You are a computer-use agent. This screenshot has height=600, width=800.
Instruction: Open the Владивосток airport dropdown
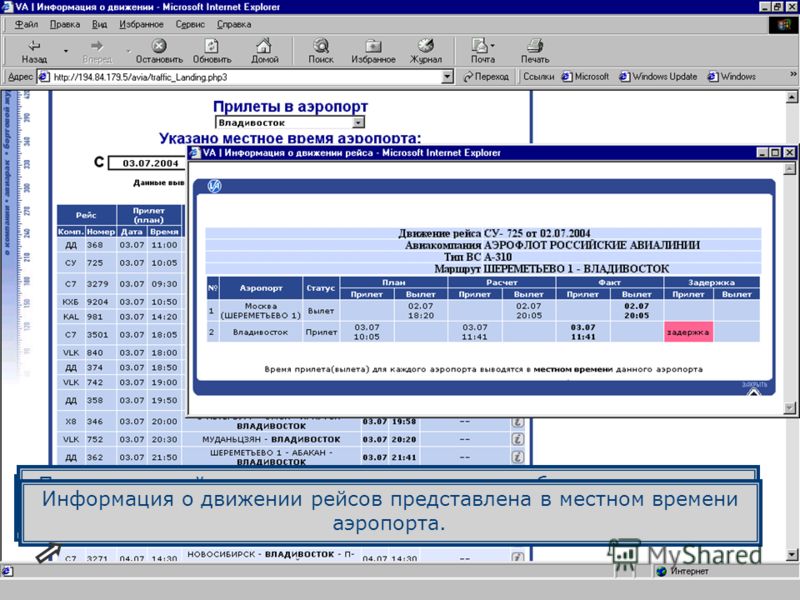click(290, 122)
